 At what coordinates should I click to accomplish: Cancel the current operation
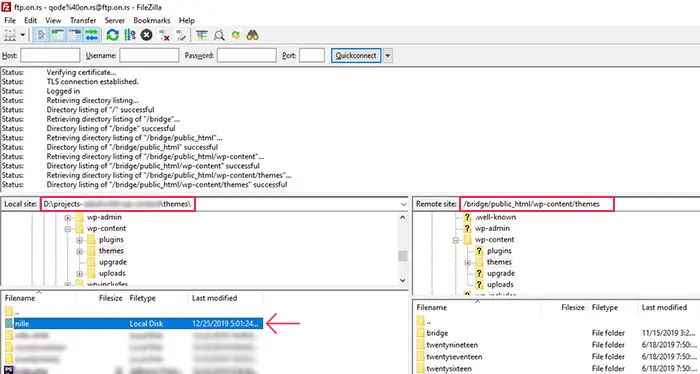(146, 35)
